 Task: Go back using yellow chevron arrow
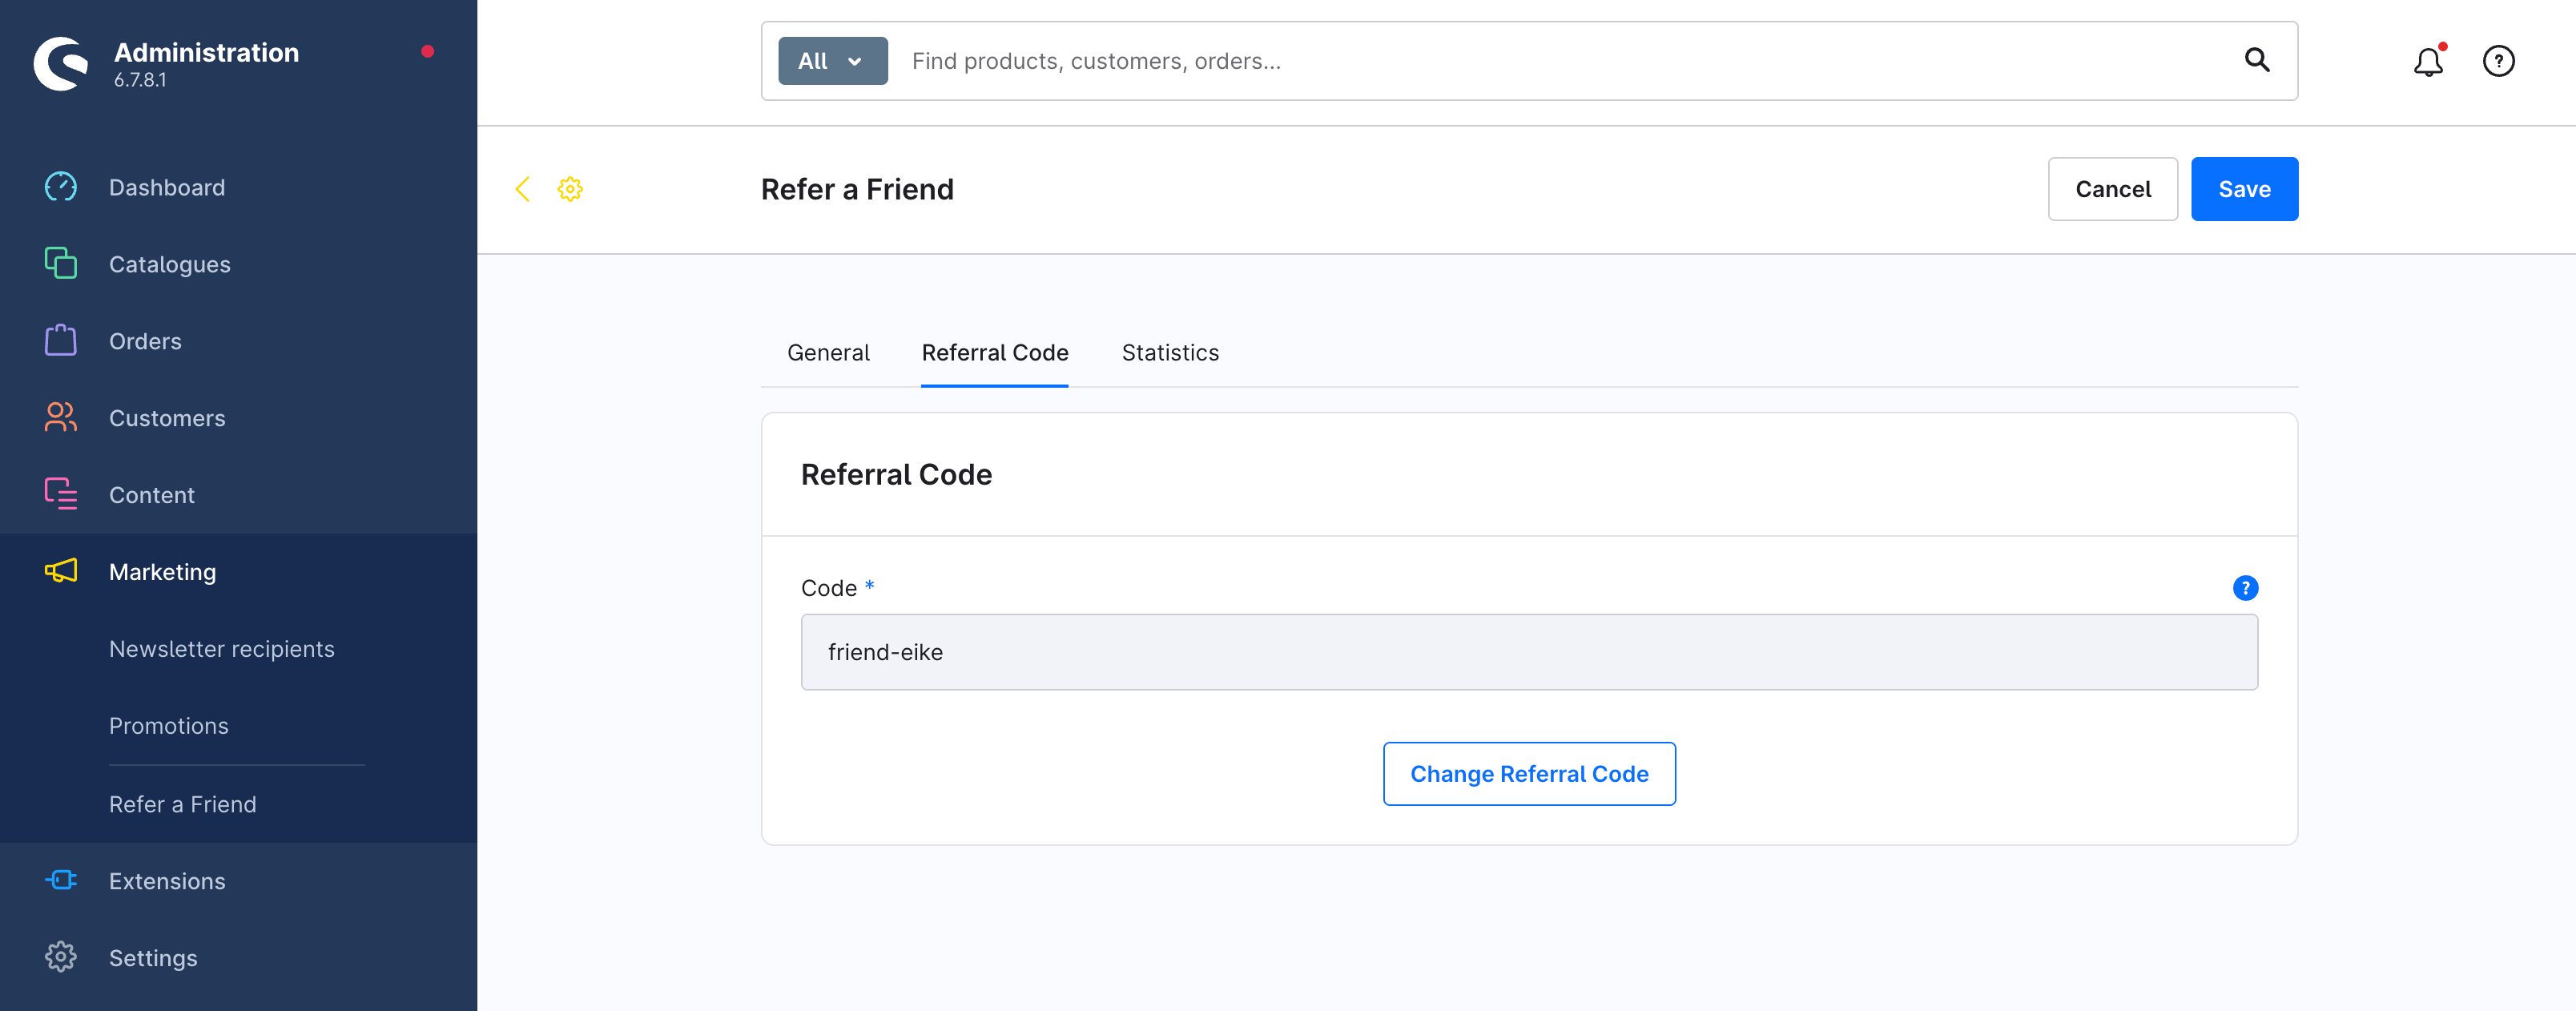522,189
